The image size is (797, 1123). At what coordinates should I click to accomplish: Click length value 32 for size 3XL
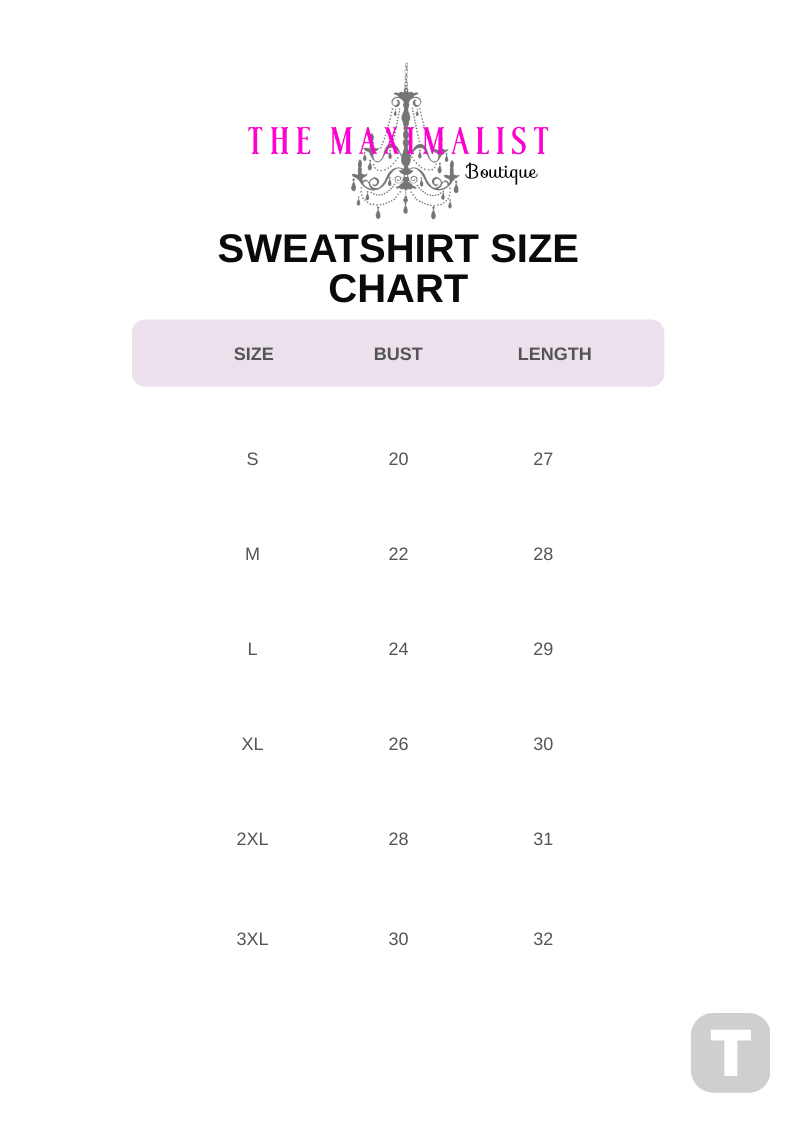(543, 939)
